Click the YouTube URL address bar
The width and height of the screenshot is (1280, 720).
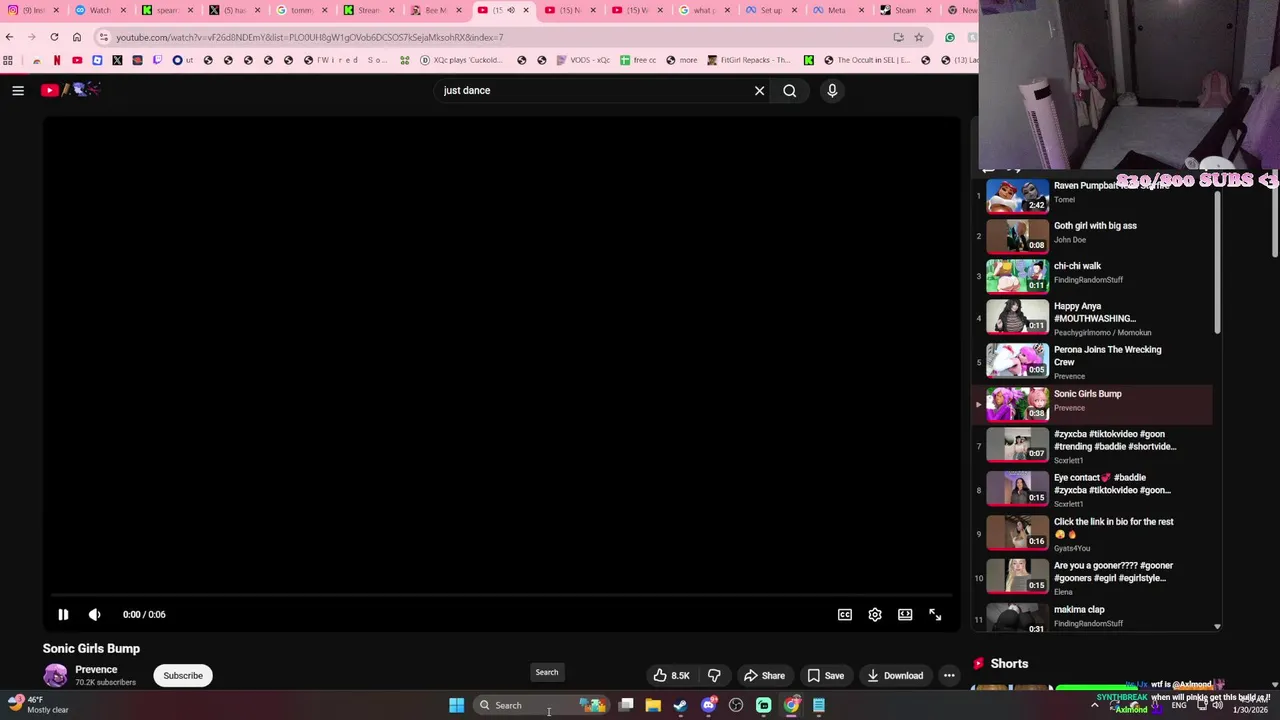[x=500, y=37]
